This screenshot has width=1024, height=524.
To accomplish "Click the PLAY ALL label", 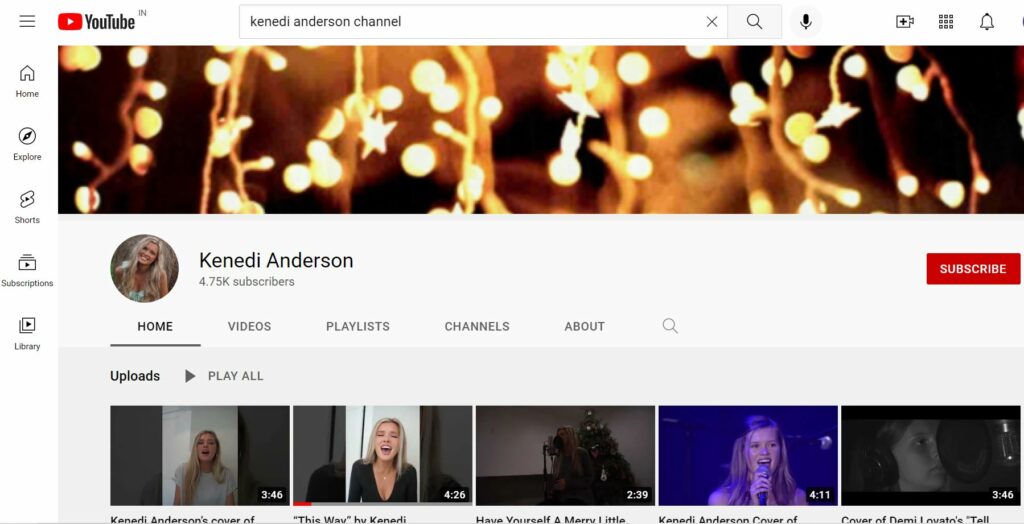I will (x=236, y=376).
